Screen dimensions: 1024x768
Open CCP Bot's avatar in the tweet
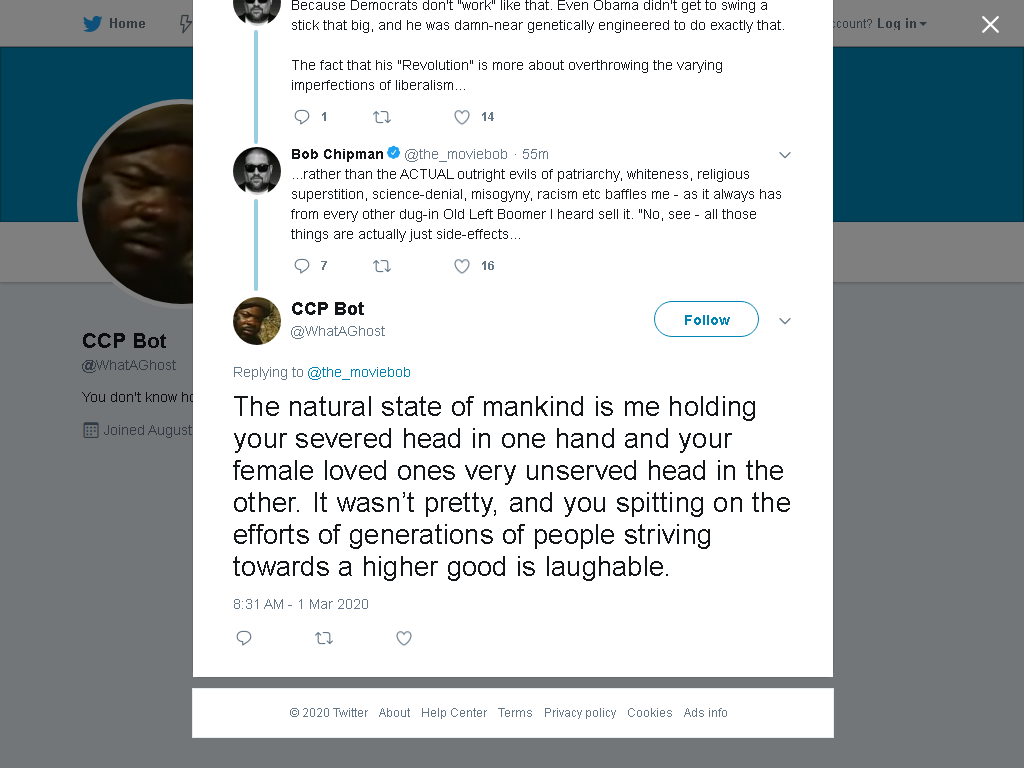point(257,321)
